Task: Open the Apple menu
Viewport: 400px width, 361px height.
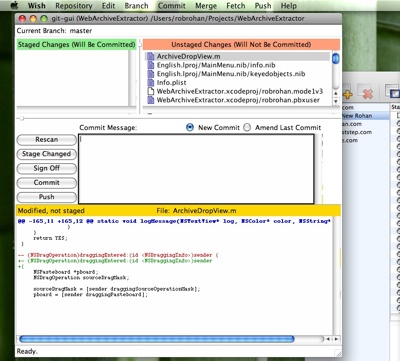Action: pyautogui.click(x=14, y=6)
